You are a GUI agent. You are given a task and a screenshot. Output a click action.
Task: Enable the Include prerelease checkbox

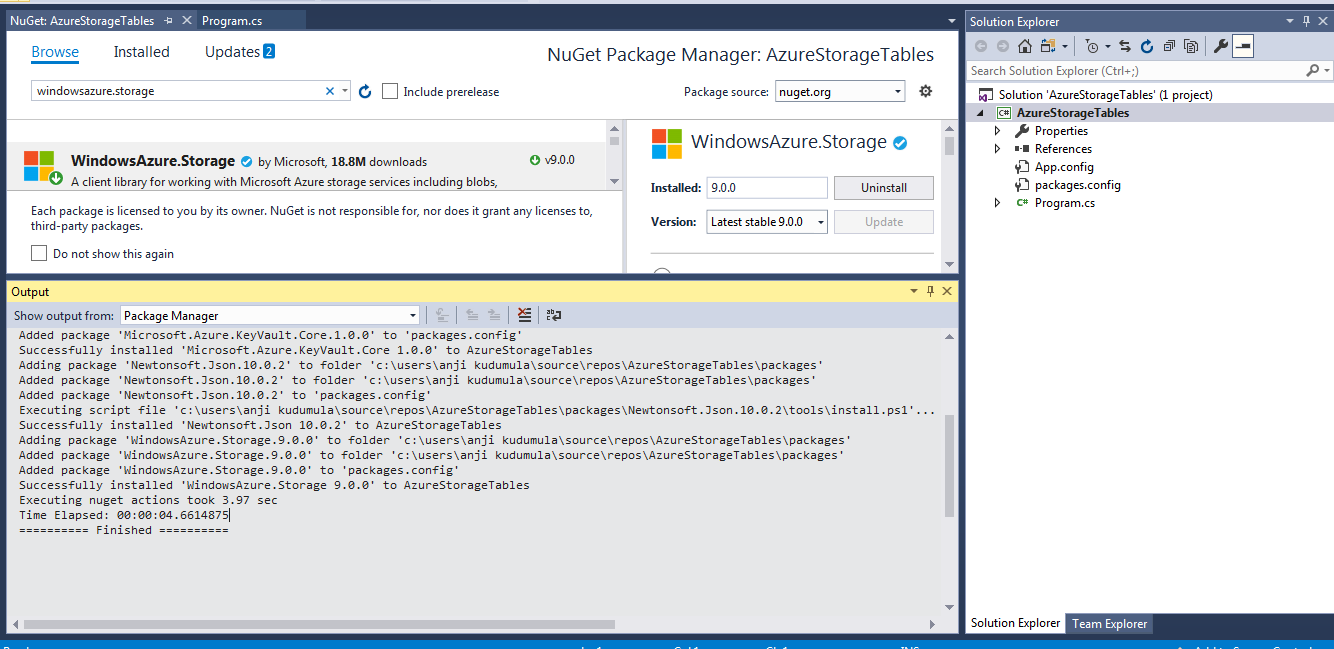pos(389,91)
